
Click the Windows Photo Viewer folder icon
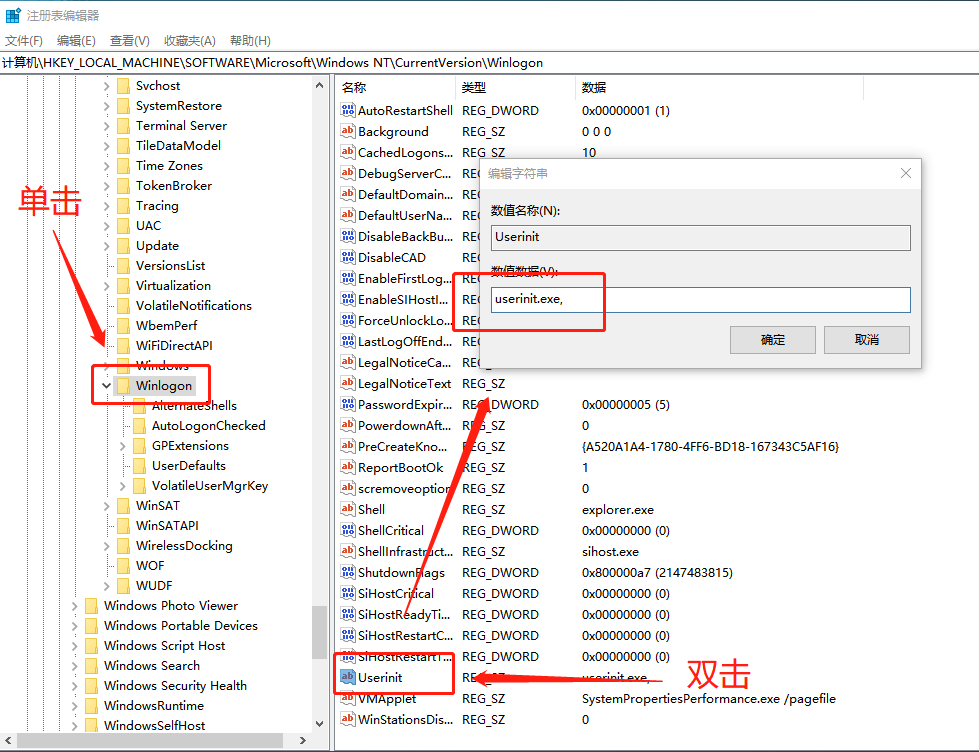pos(92,605)
